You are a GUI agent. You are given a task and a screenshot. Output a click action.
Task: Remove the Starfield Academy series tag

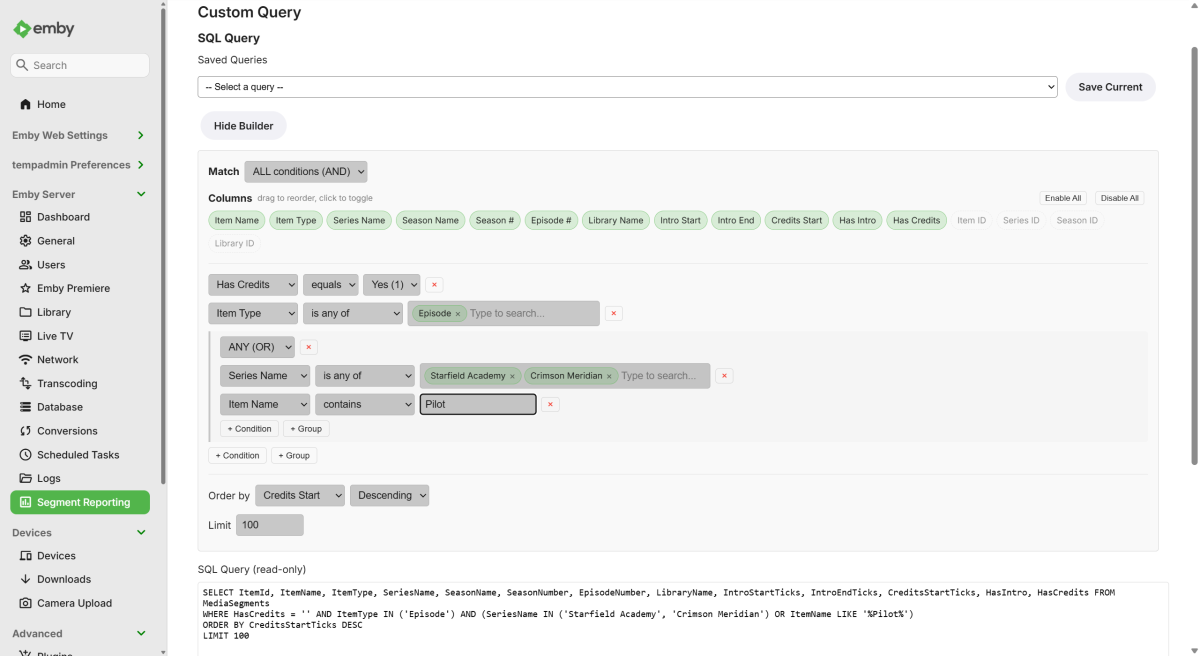(x=512, y=376)
